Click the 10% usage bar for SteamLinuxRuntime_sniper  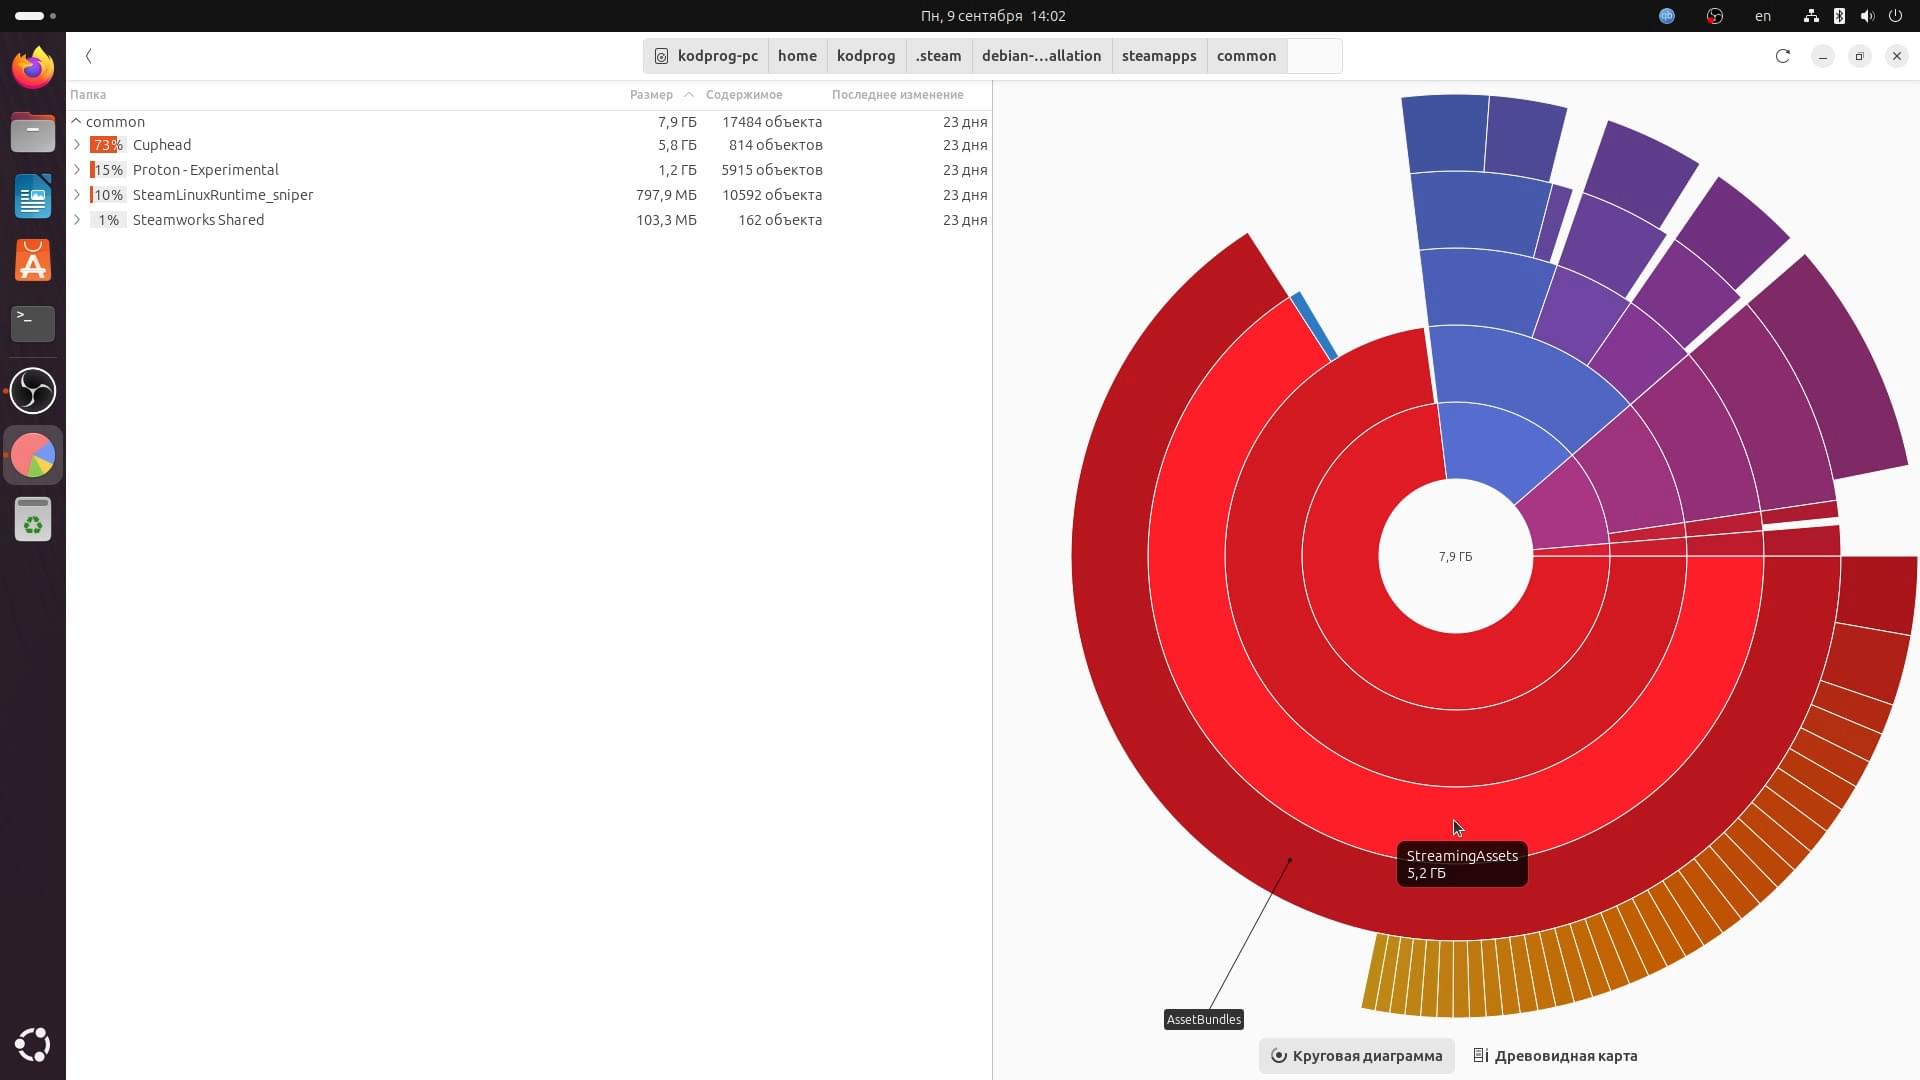click(107, 195)
